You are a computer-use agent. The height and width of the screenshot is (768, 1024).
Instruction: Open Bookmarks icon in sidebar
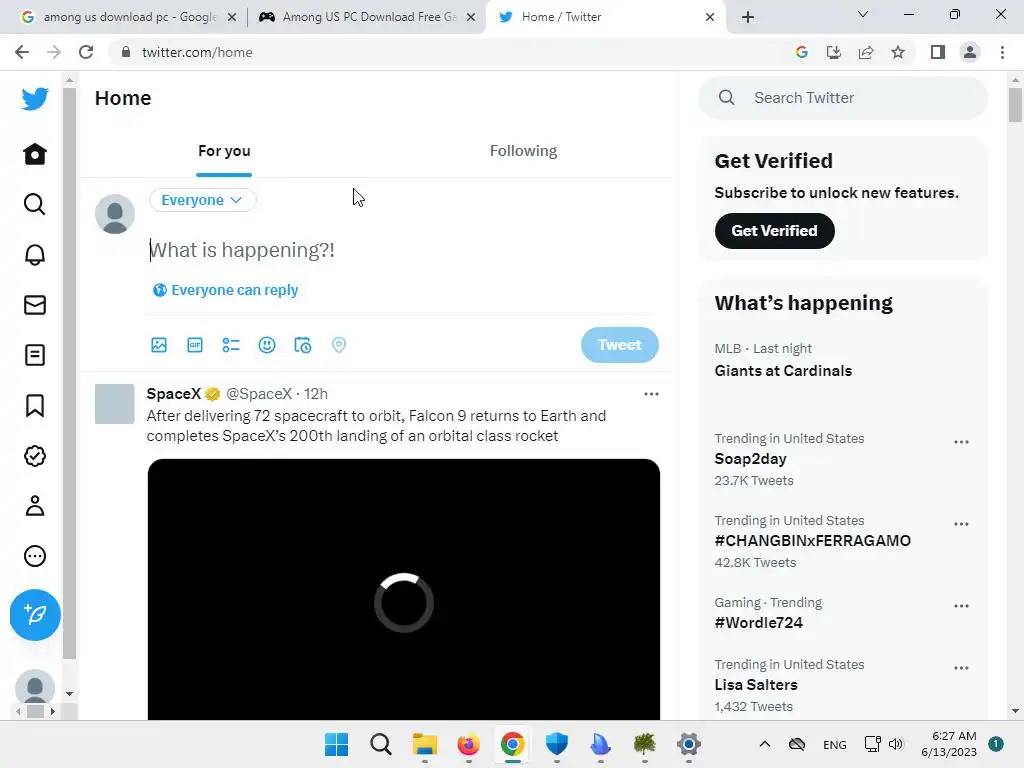point(35,406)
